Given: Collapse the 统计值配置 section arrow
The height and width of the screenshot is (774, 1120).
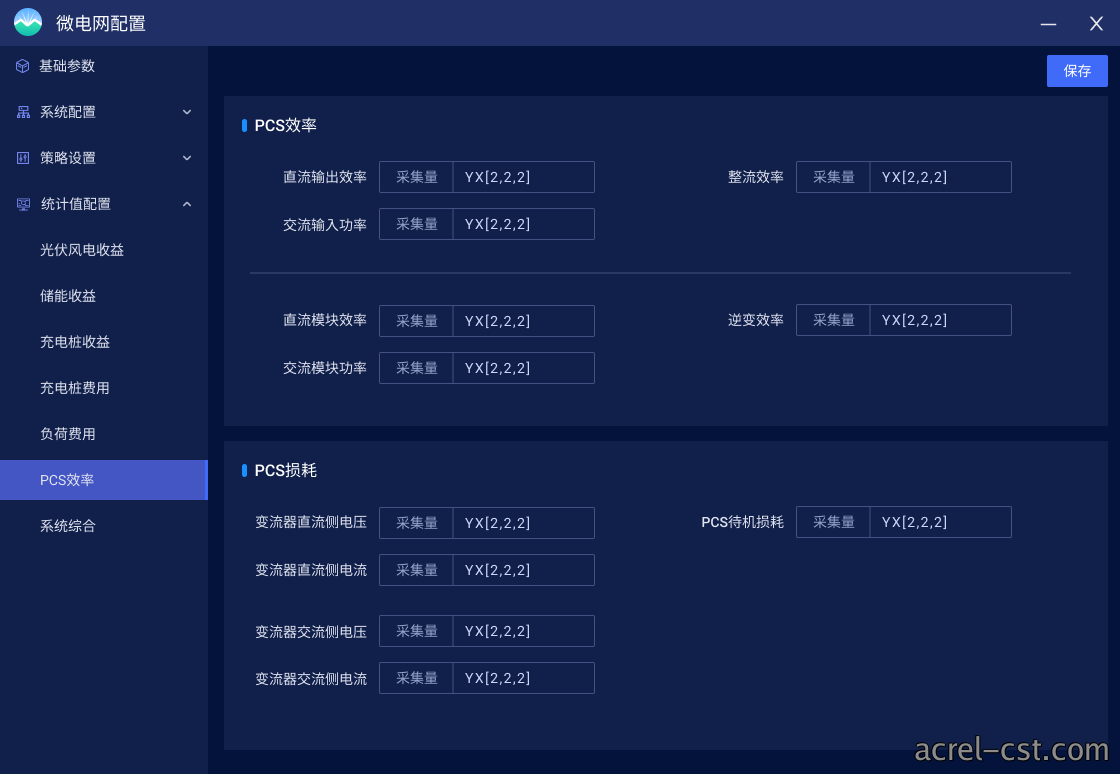Looking at the screenshot, I should tap(187, 204).
